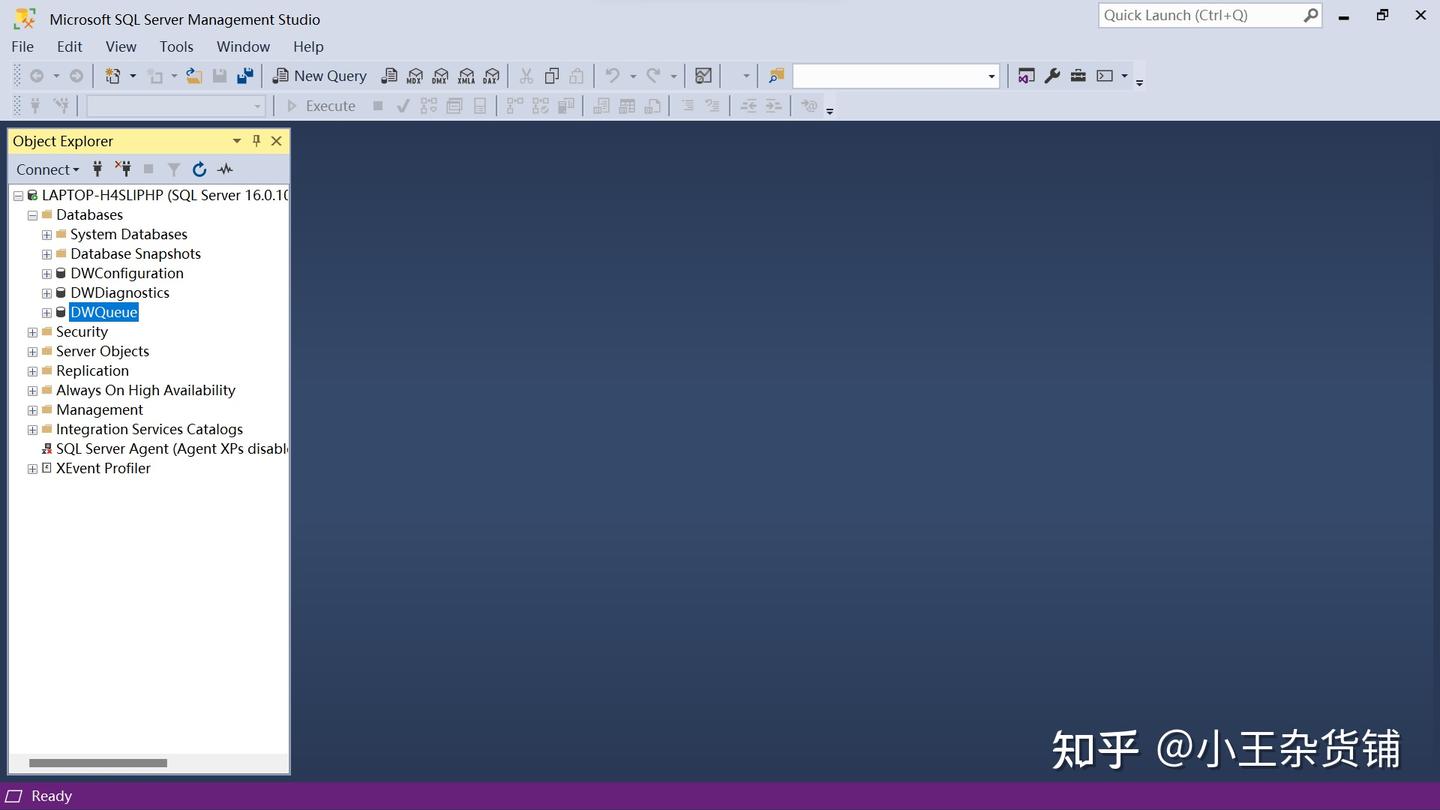
Task: Toggle auto-hide on Object Explorer
Action: click(256, 141)
